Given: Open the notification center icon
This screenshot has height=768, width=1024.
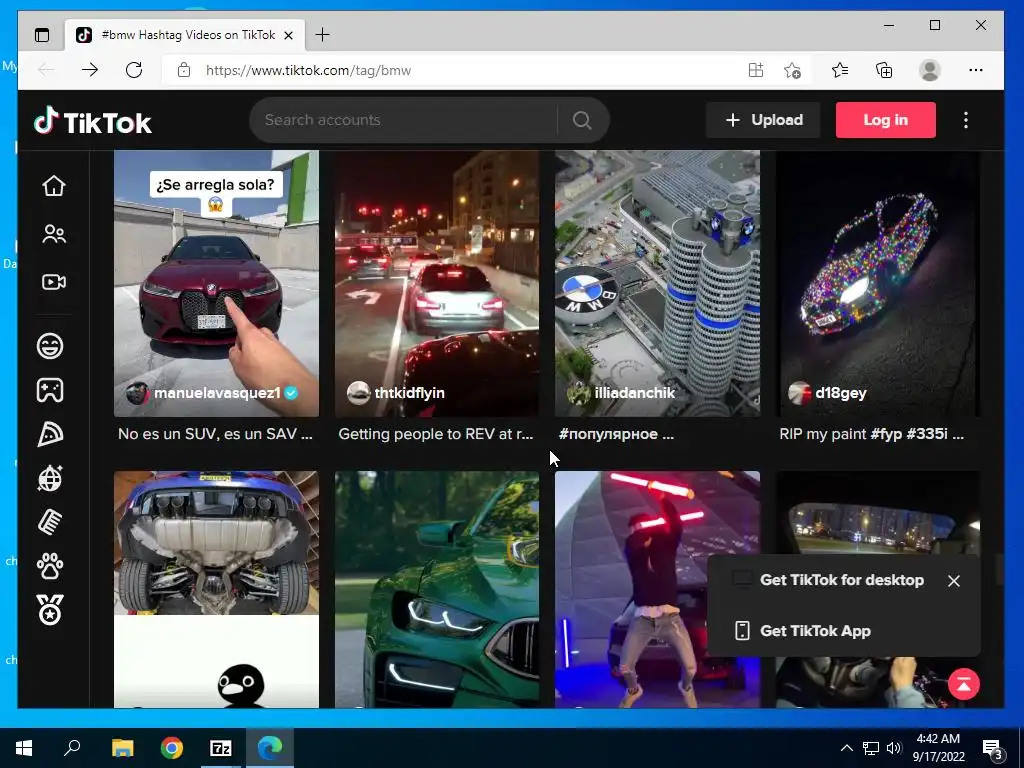Looking at the screenshot, I should click(x=993, y=749).
